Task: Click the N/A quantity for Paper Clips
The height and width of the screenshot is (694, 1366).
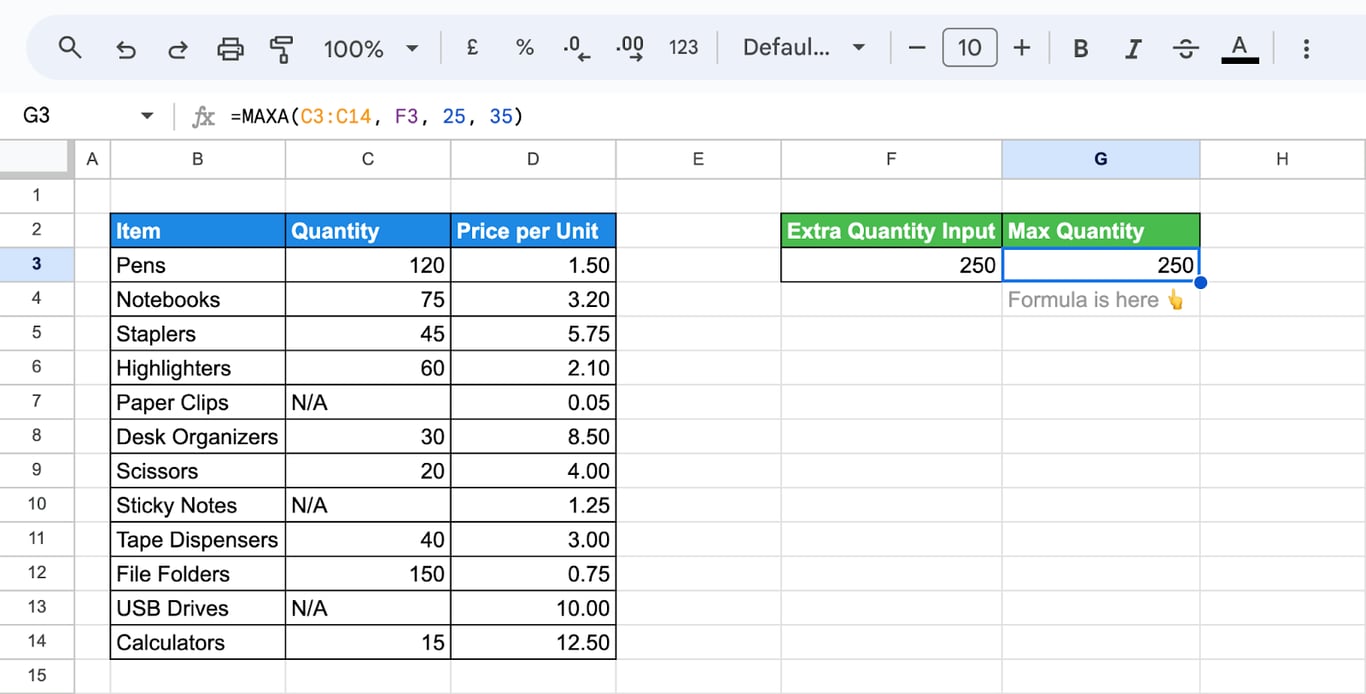Action: coord(368,402)
